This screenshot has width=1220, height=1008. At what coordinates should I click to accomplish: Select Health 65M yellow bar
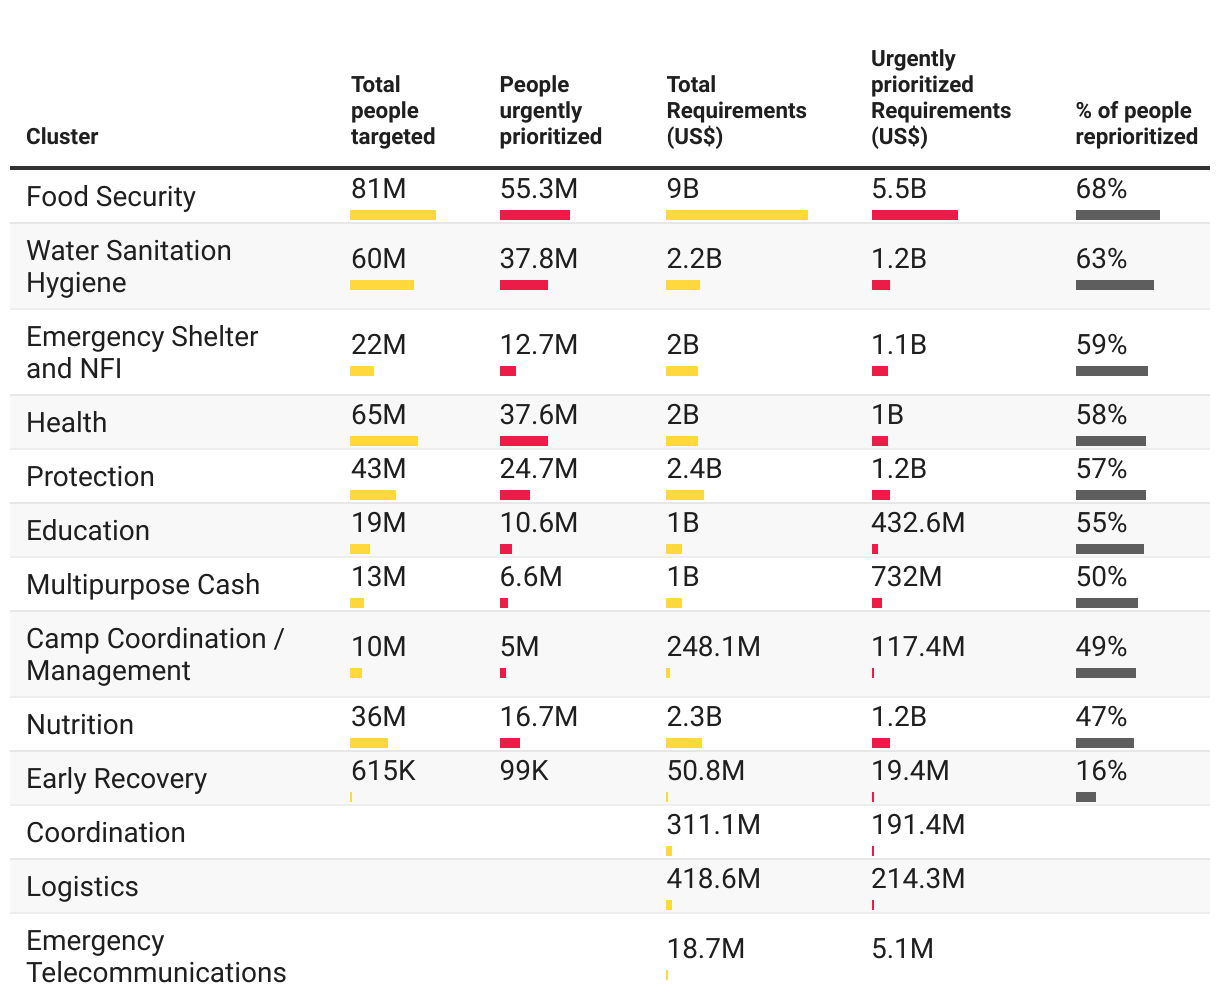384,441
